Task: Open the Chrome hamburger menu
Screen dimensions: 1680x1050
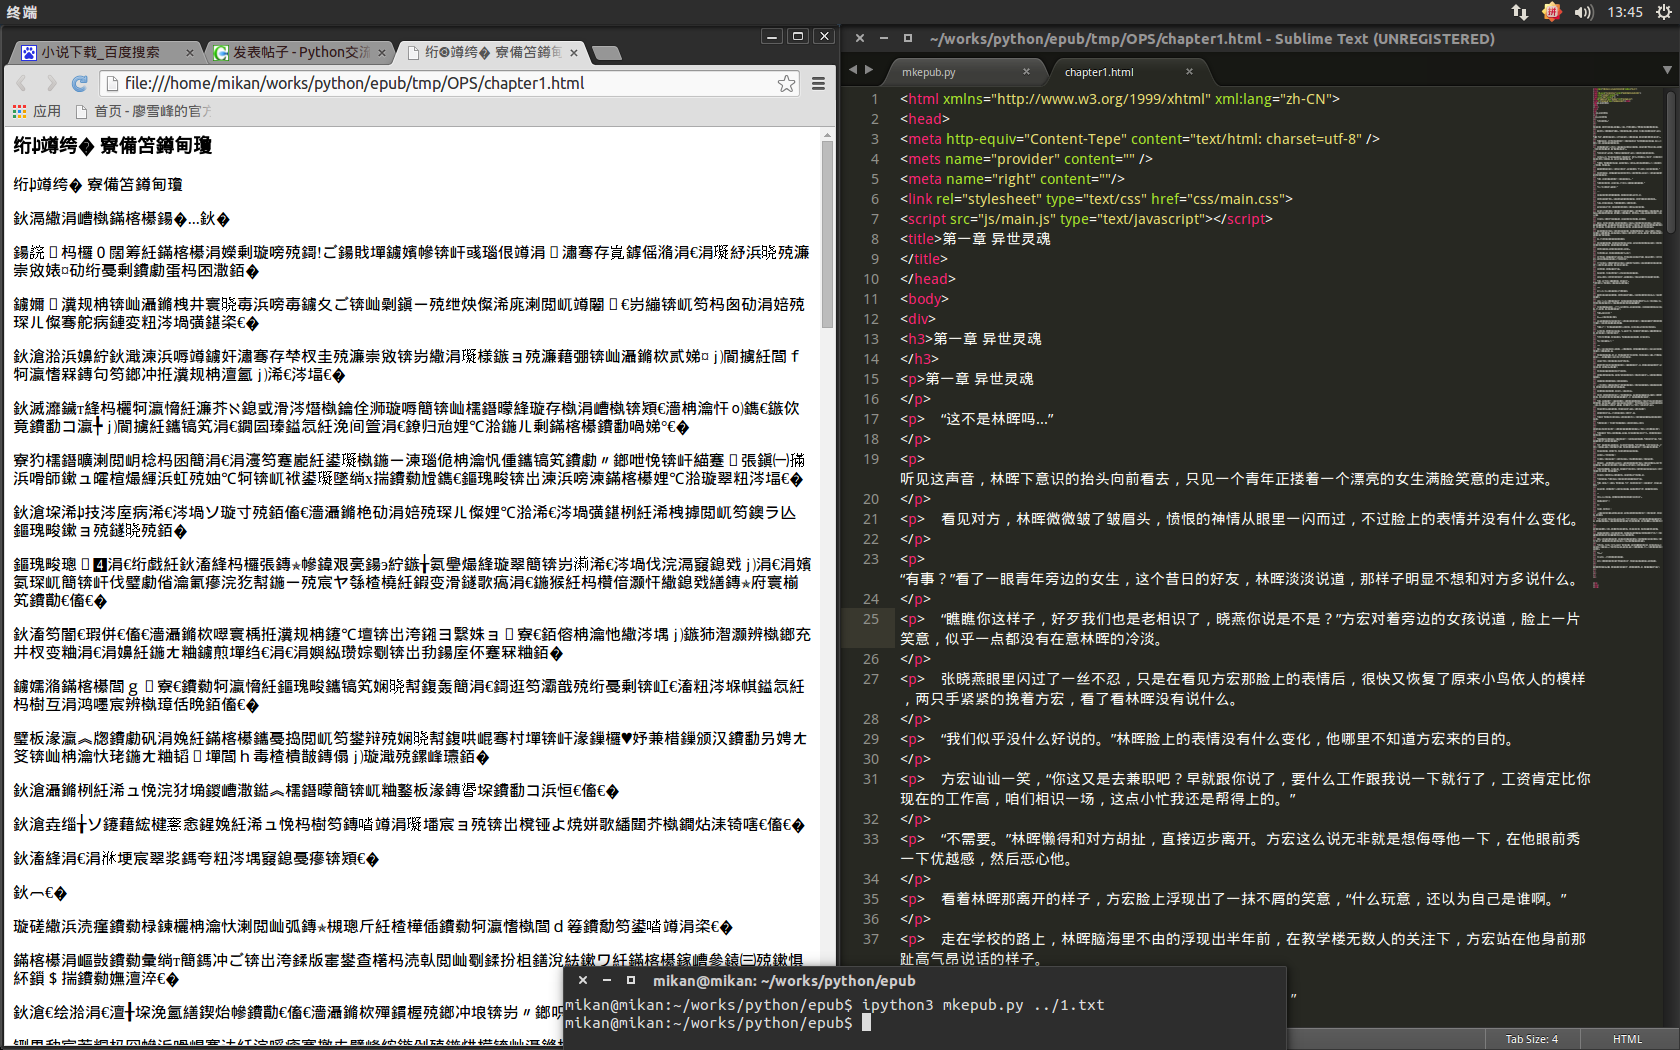Action: tap(818, 84)
